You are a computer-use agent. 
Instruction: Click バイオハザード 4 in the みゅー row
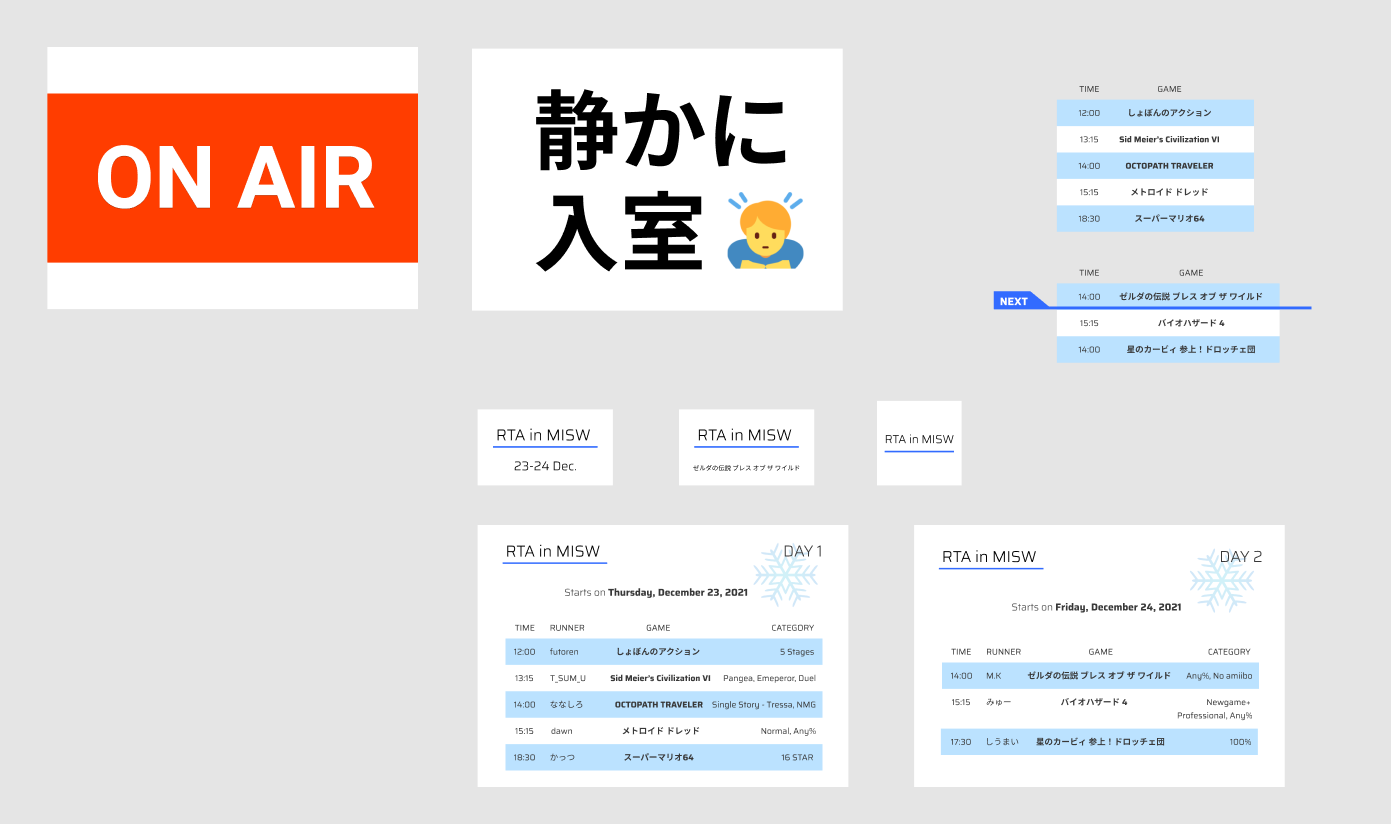tap(1094, 702)
